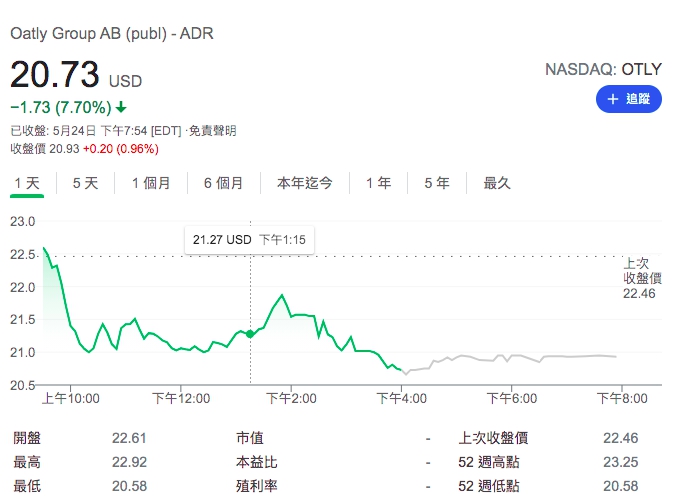Click the 上午10:00 axis label

tap(70, 398)
